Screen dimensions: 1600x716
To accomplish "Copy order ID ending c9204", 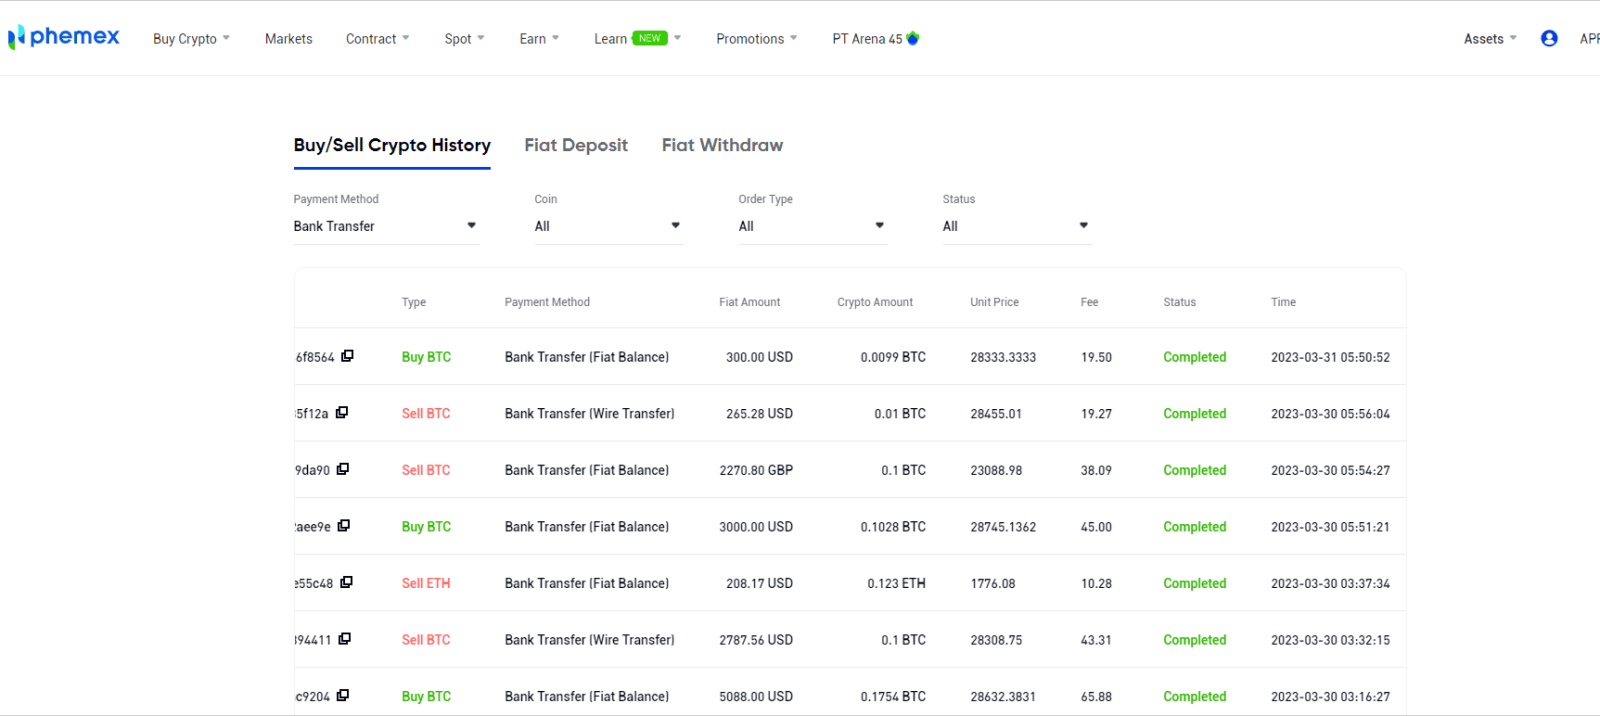I will coord(342,695).
